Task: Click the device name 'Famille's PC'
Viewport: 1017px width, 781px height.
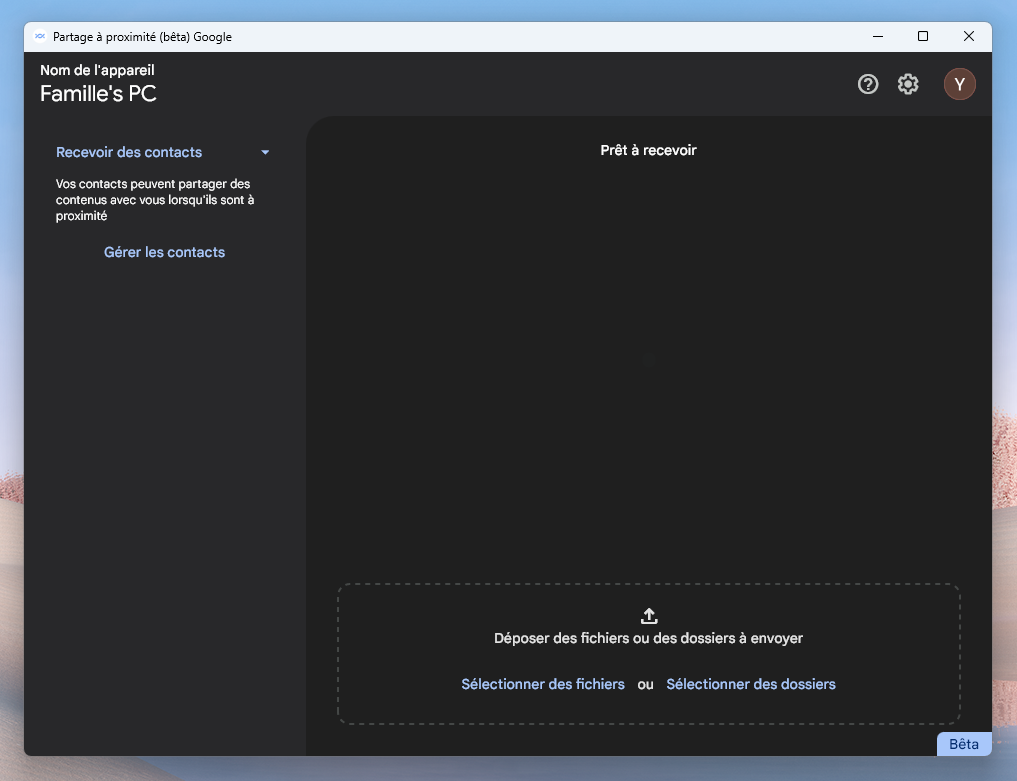Action: [98, 94]
